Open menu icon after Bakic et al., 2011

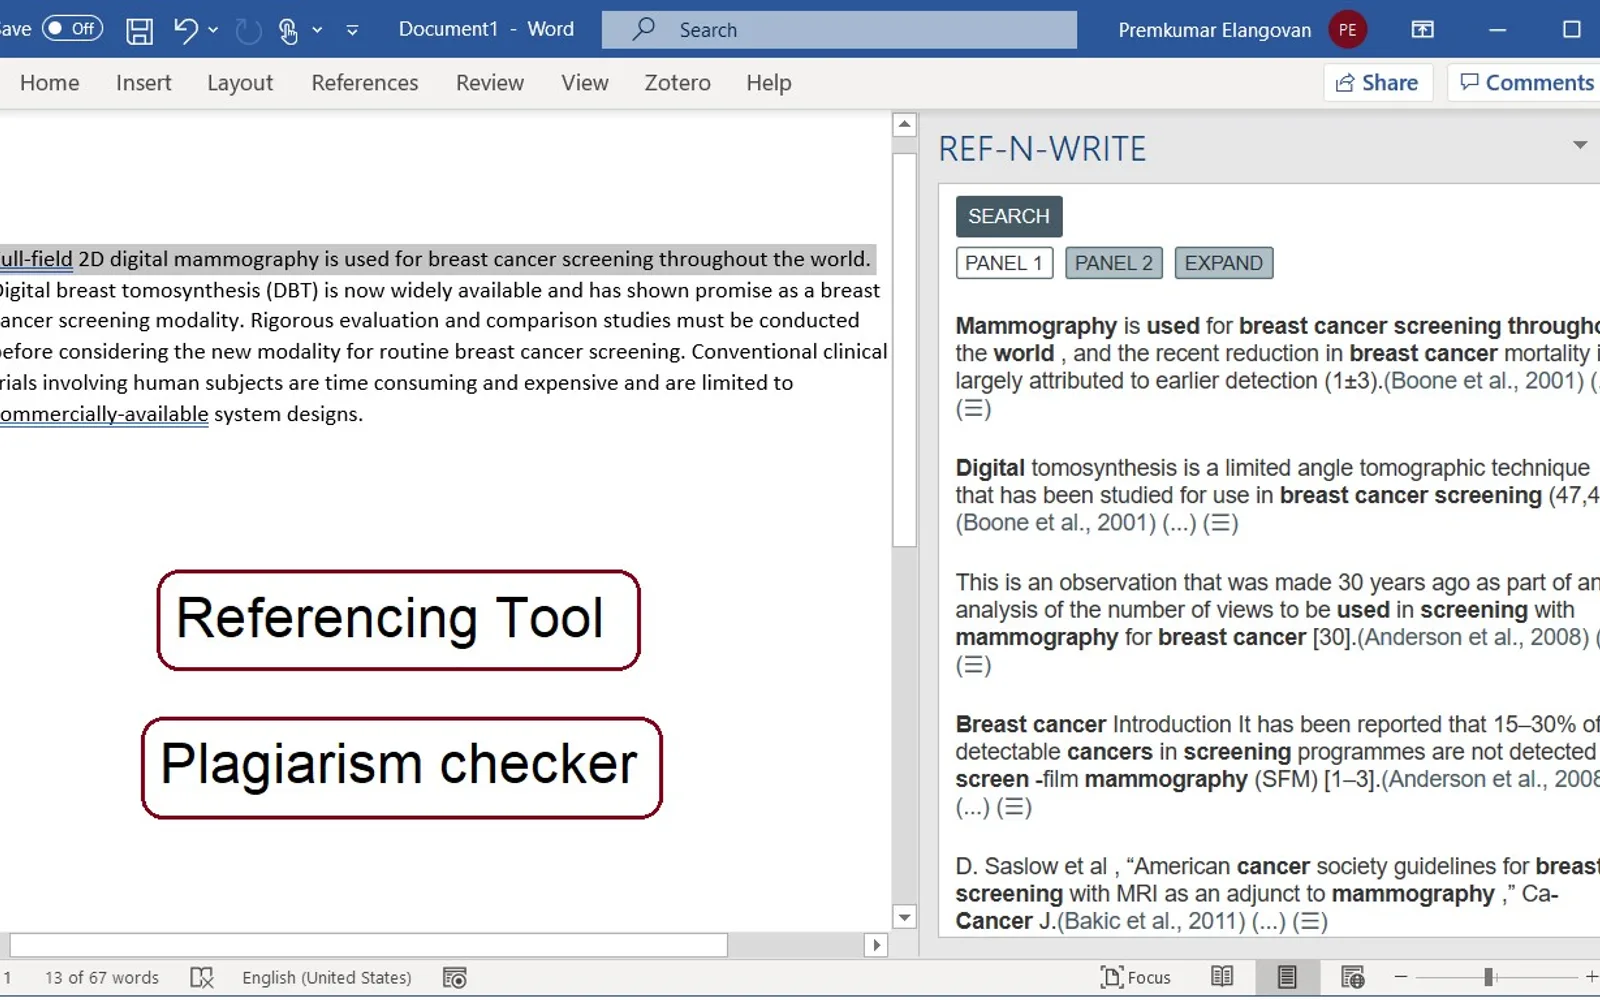[1310, 922]
